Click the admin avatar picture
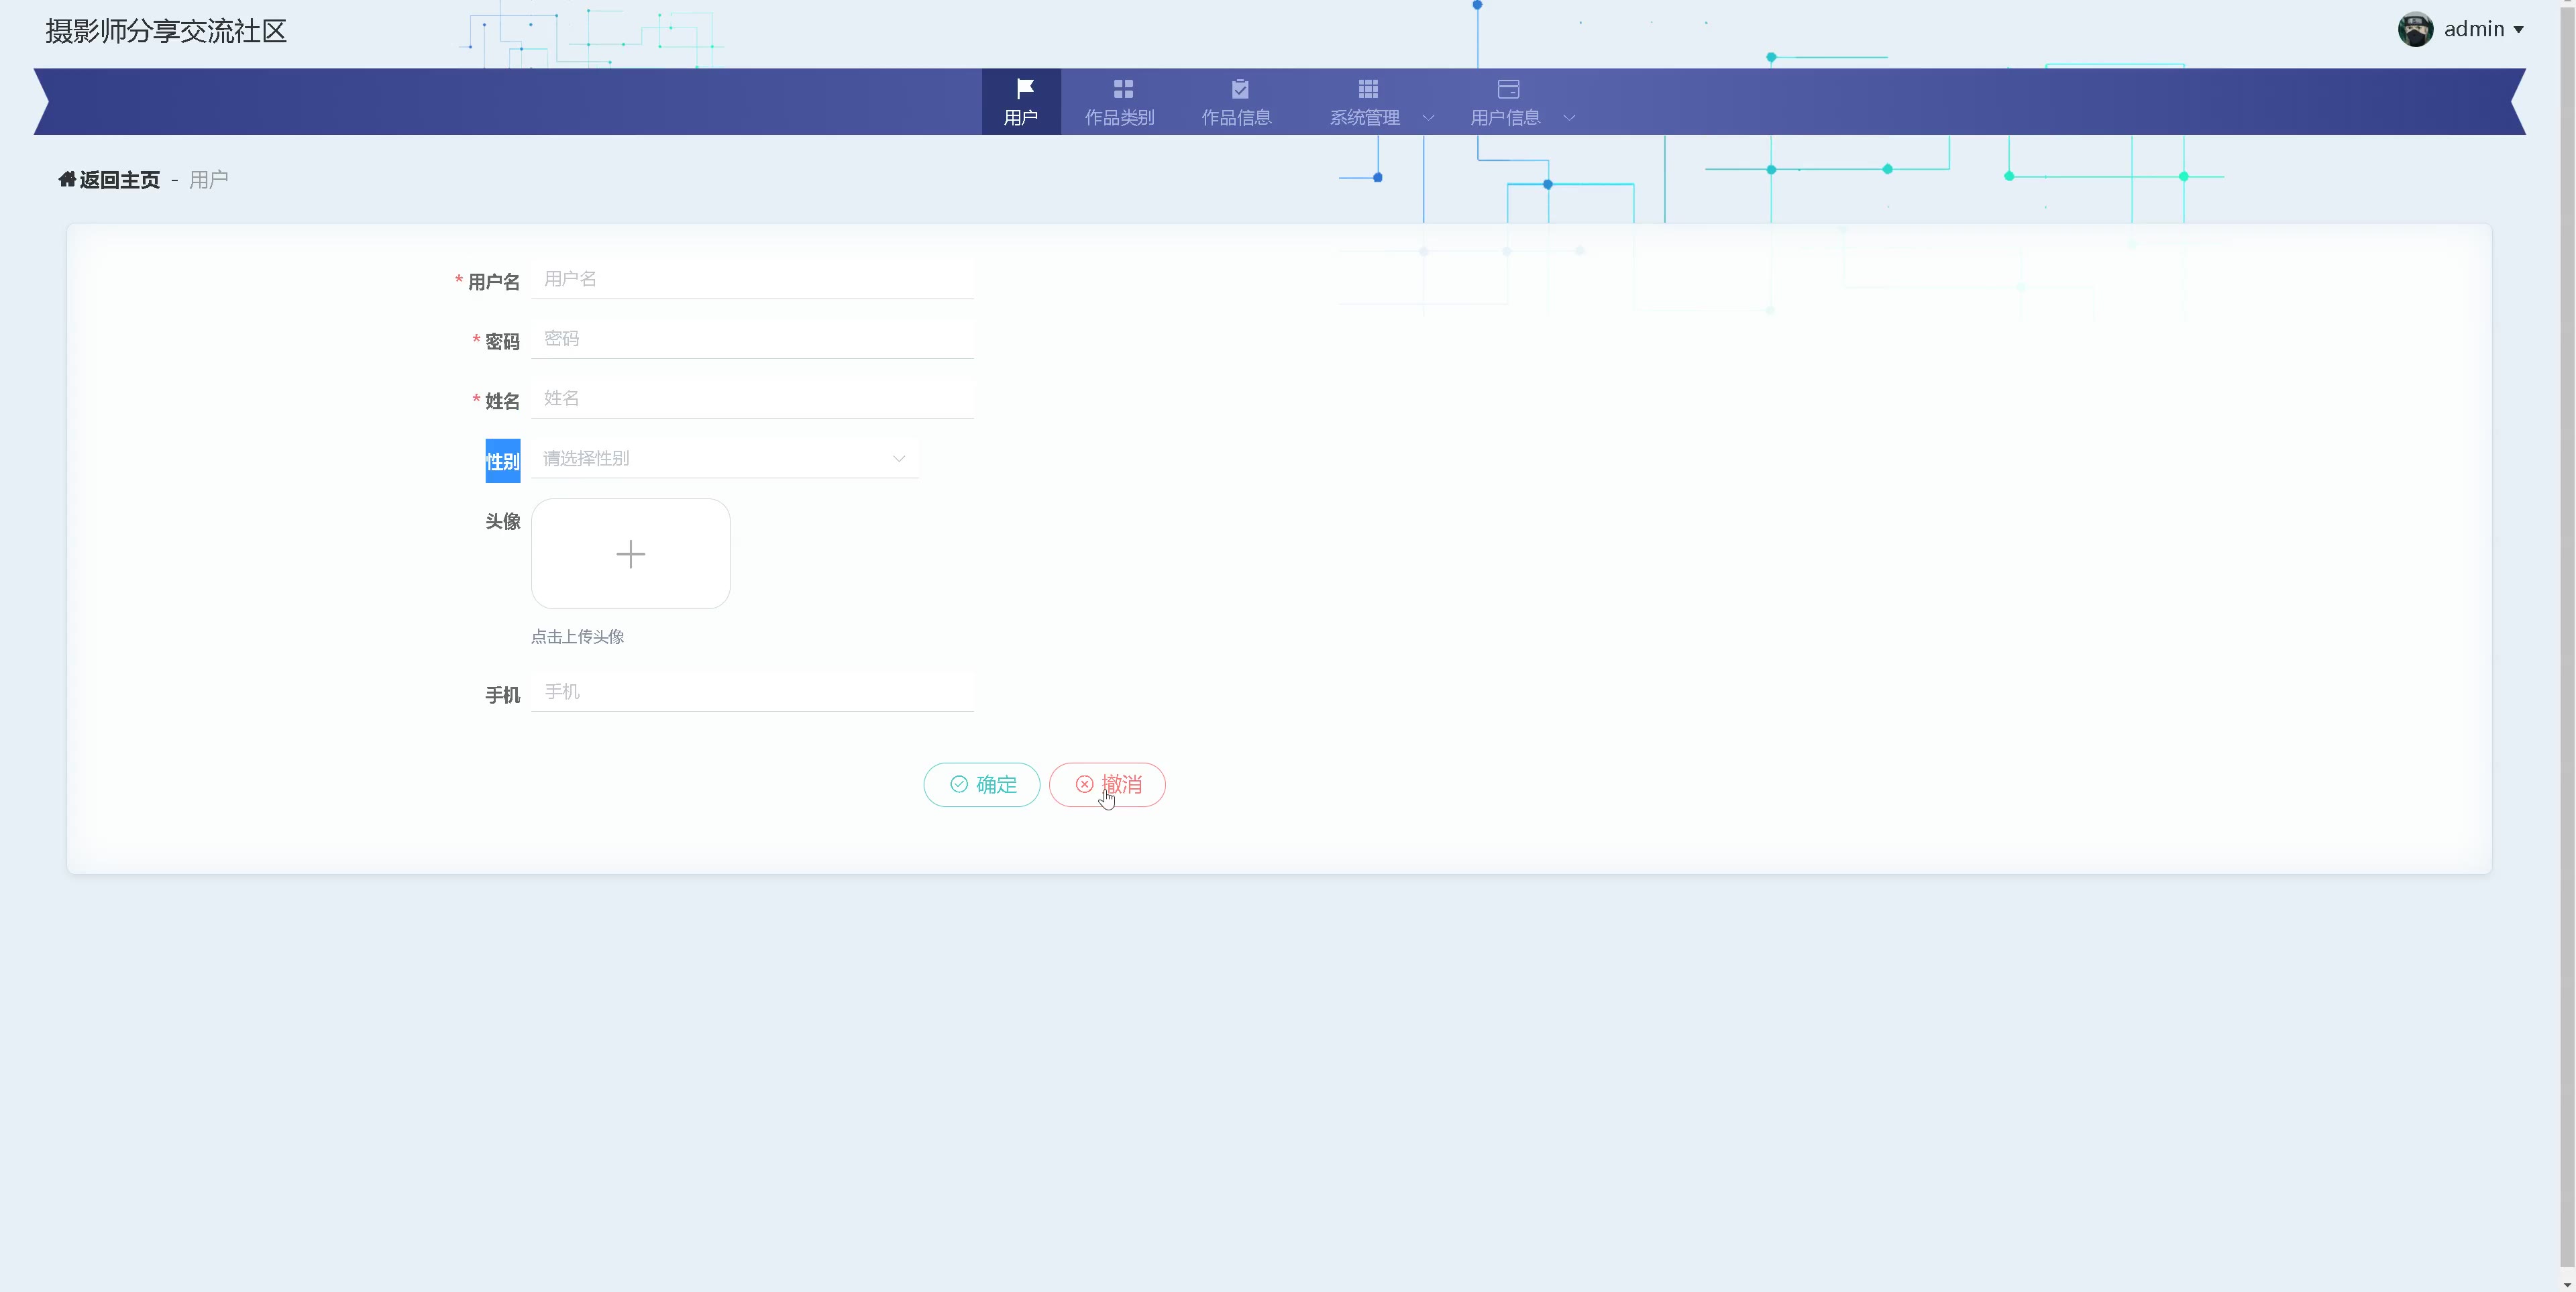 tap(2415, 29)
